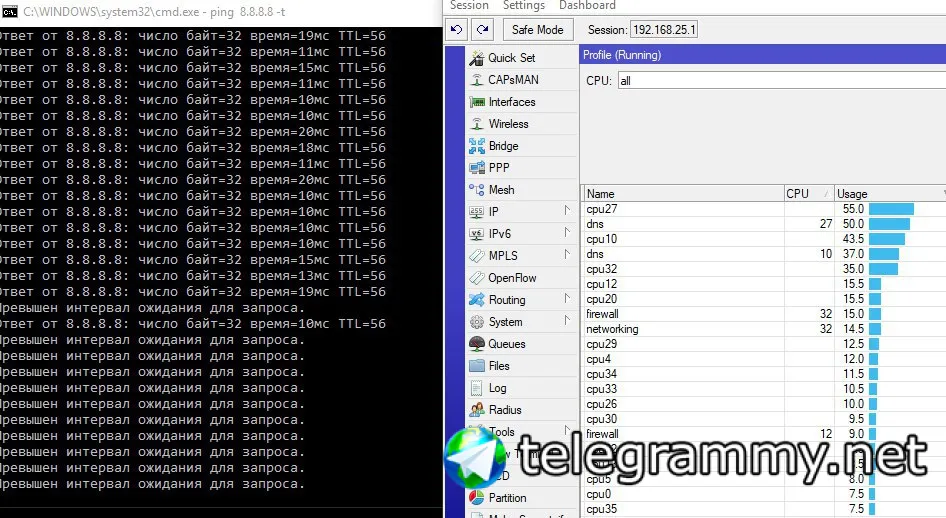This screenshot has width=946, height=518.
Task: Open the Settings menu
Action: [524, 5]
